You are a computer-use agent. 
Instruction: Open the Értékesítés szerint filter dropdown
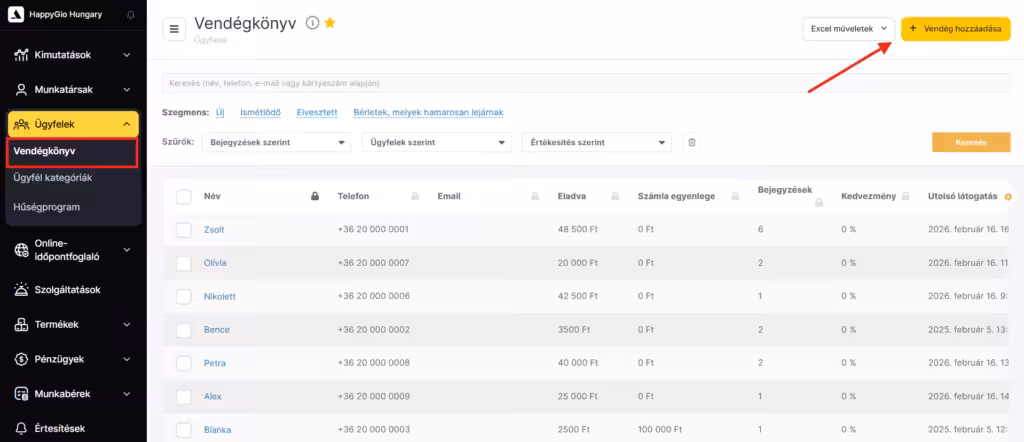pos(596,143)
